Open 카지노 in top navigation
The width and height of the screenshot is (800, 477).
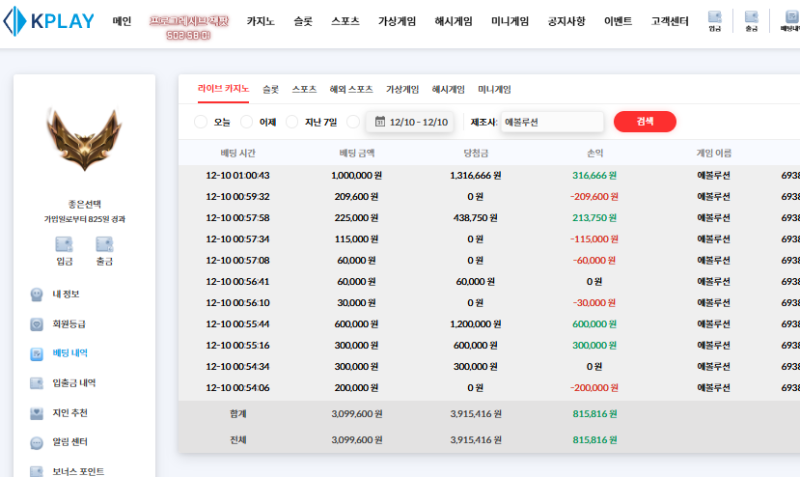click(x=261, y=21)
